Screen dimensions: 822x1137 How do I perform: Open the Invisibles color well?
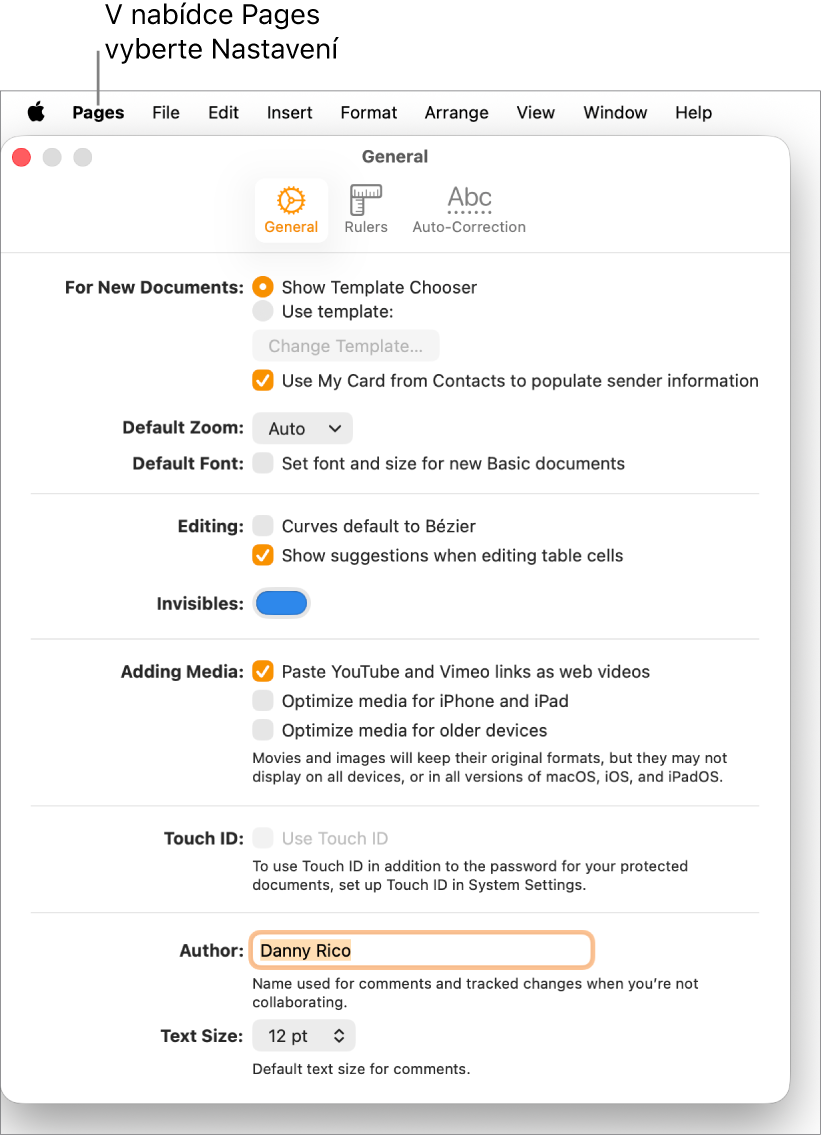(281, 603)
